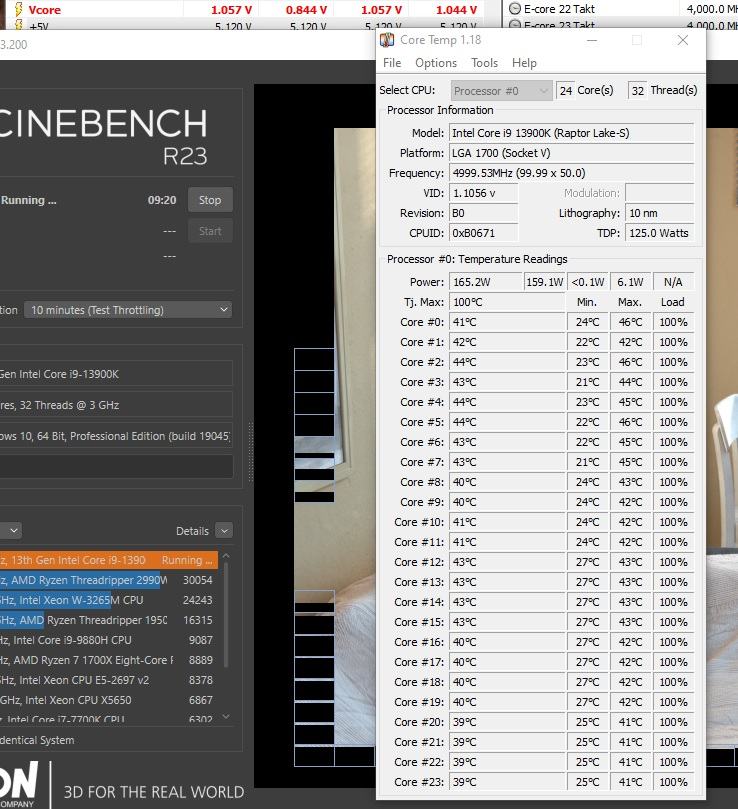Open the Help menu in Core Temp

tap(524, 63)
